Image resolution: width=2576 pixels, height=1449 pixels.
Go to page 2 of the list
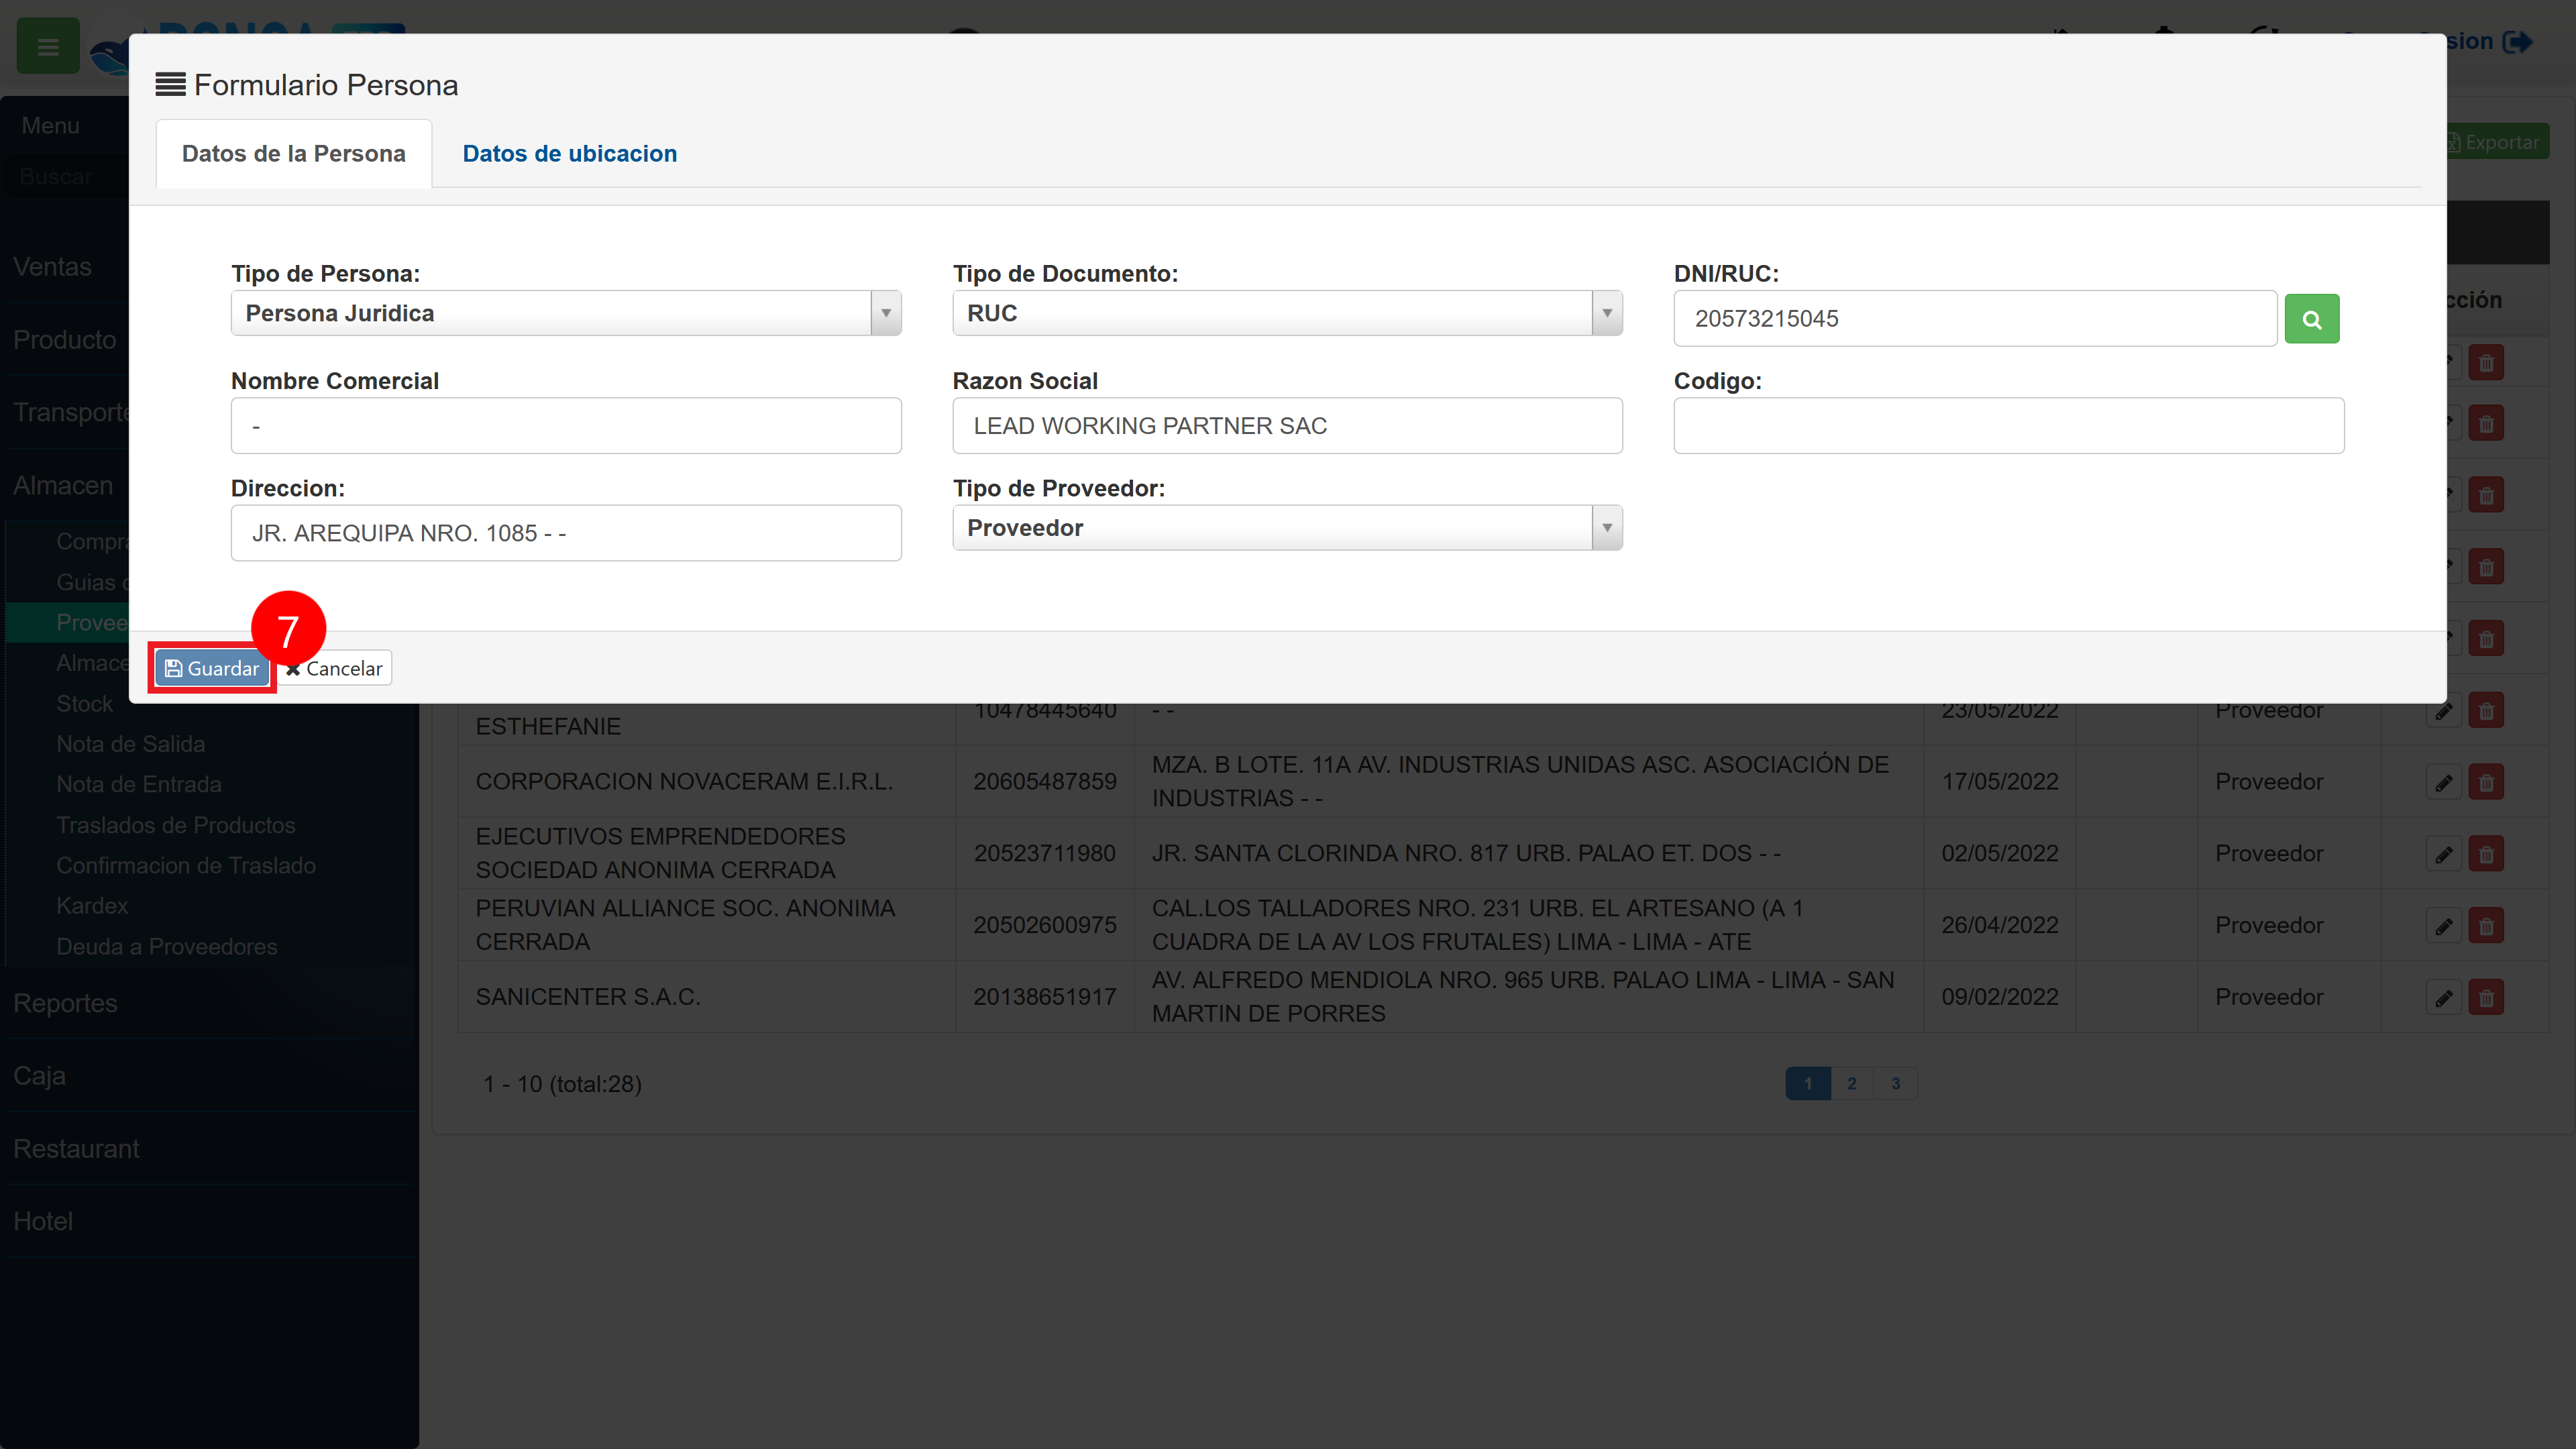coord(1852,1084)
